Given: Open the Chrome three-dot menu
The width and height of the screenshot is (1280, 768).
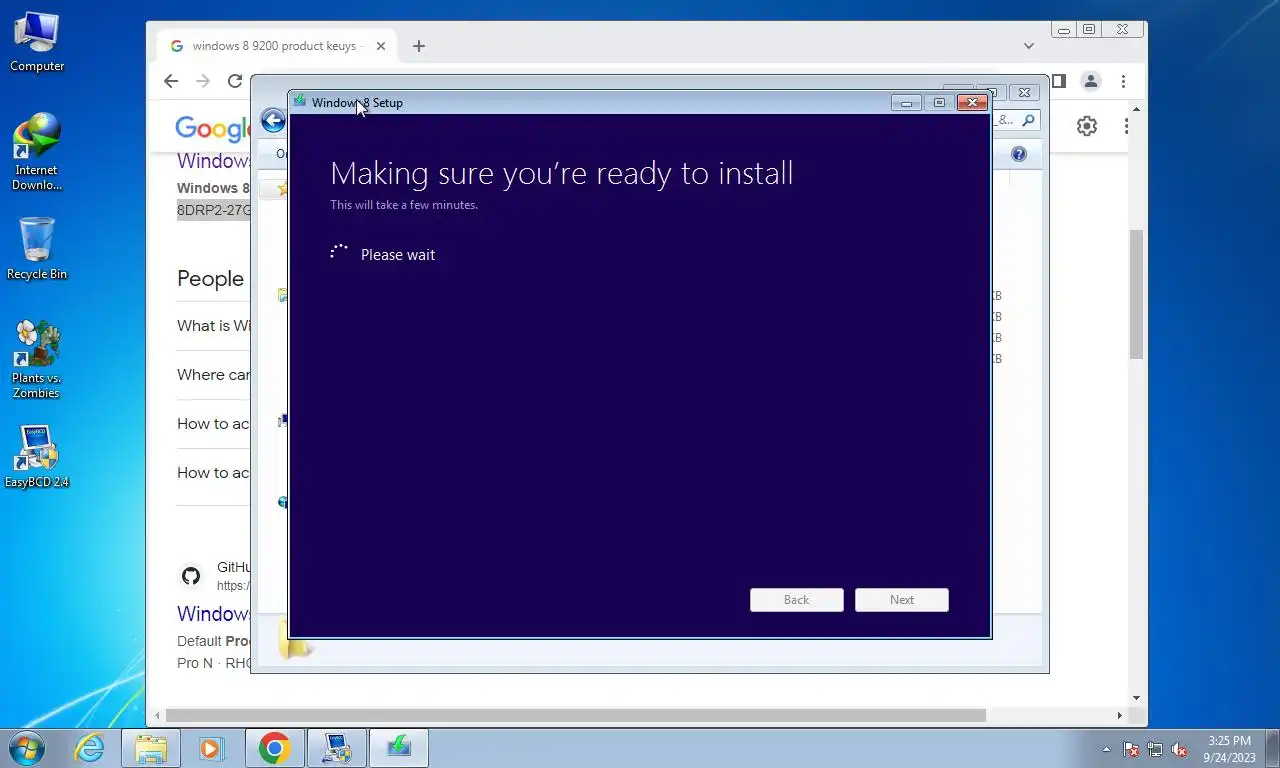Looking at the screenshot, I should 1123,81.
